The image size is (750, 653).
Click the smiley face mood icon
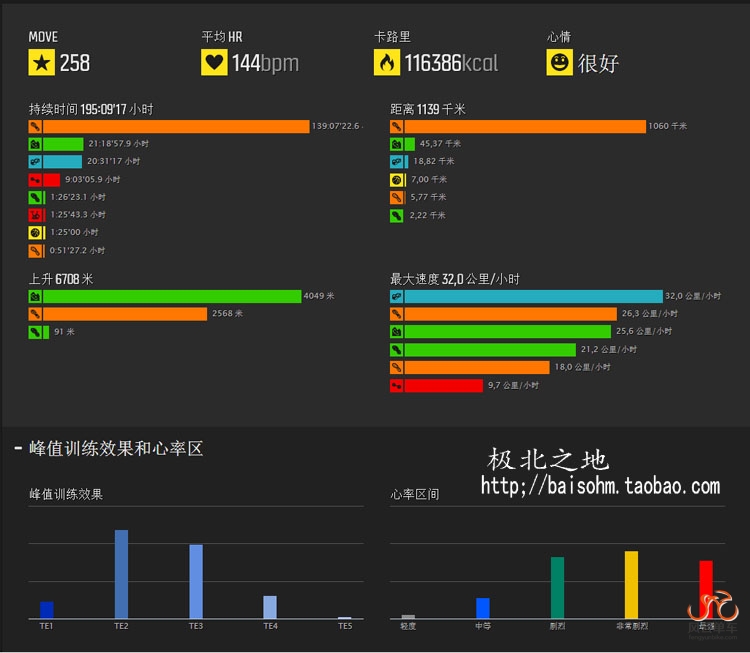coord(560,63)
